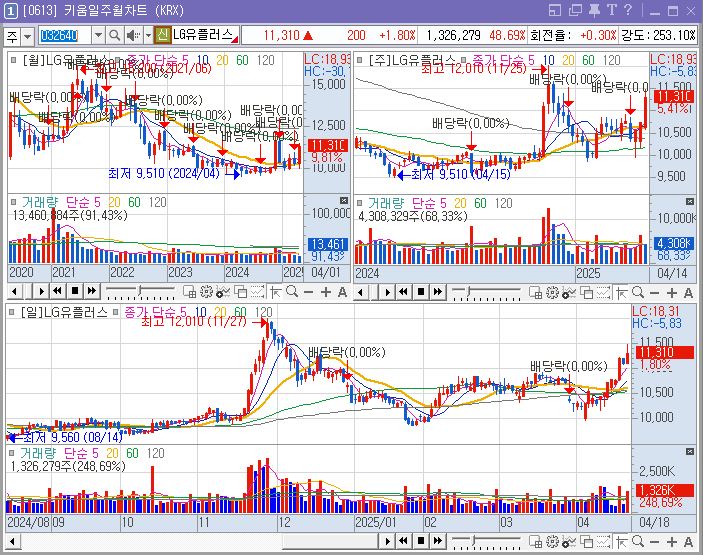Click the weekly chart zoom slider handle
The height and width of the screenshot is (555, 703).
coord(469,292)
